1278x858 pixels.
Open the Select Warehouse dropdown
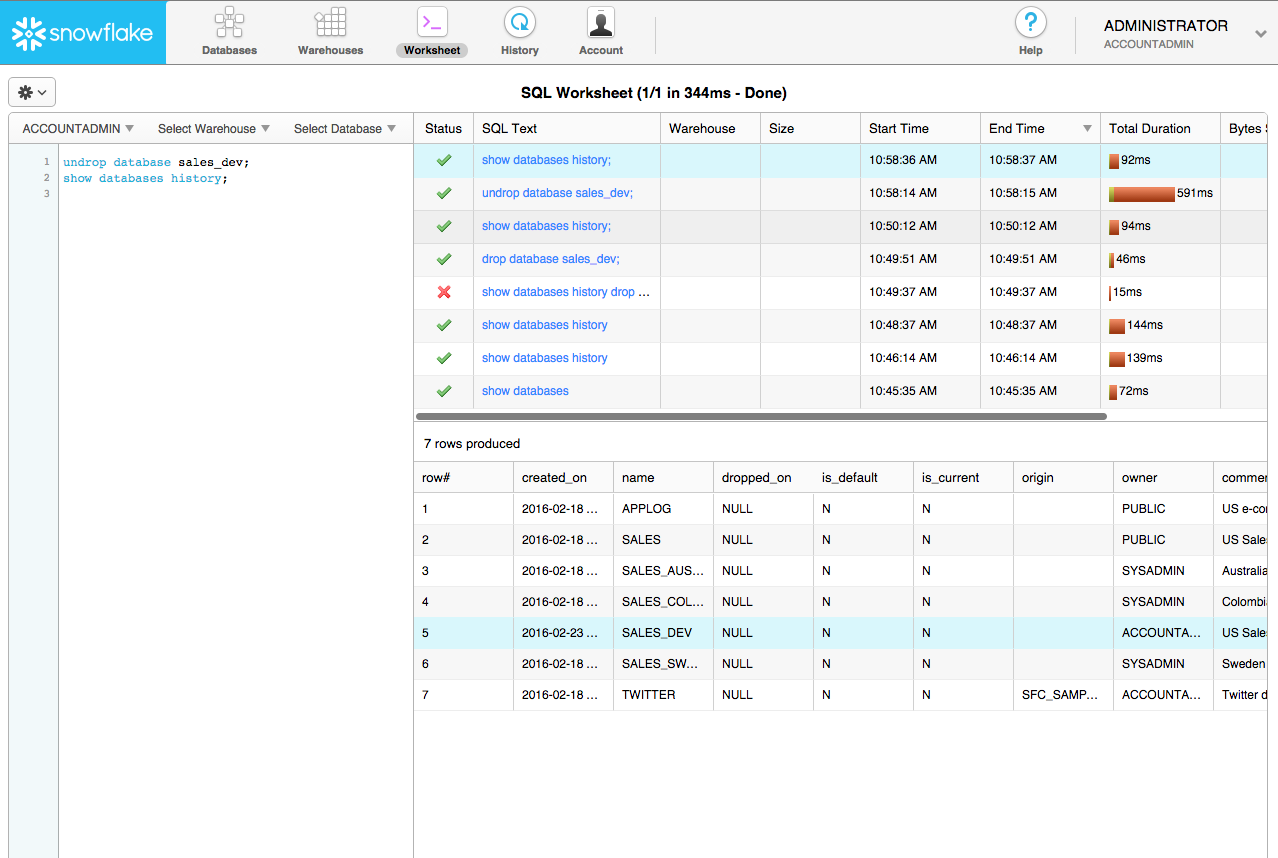click(x=214, y=128)
